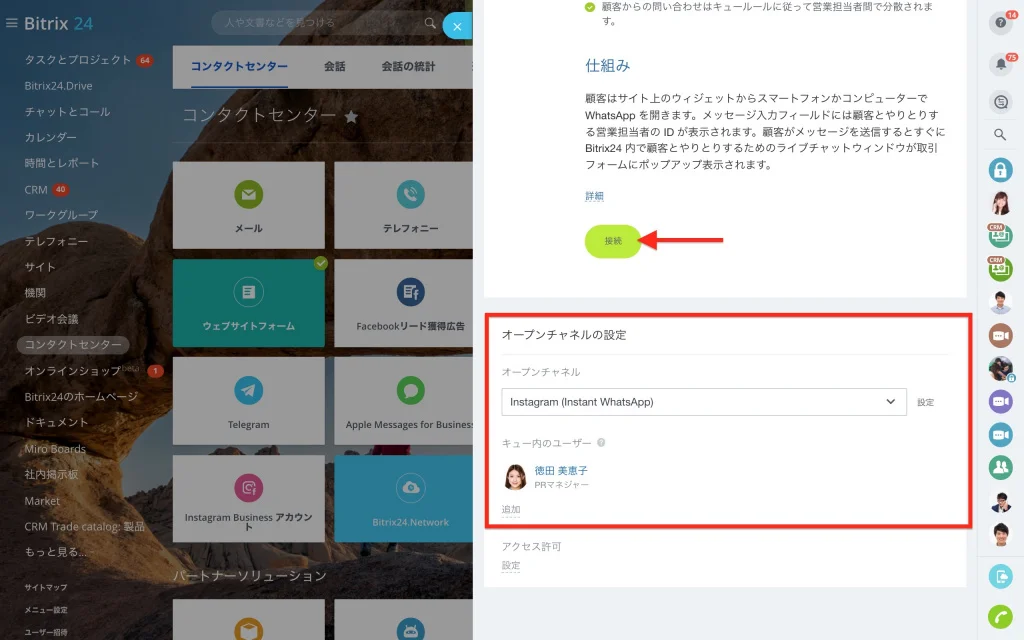The width and height of the screenshot is (1024, 640).
Task: Open help question mark icon in right bar
Action: point(1000,24)
